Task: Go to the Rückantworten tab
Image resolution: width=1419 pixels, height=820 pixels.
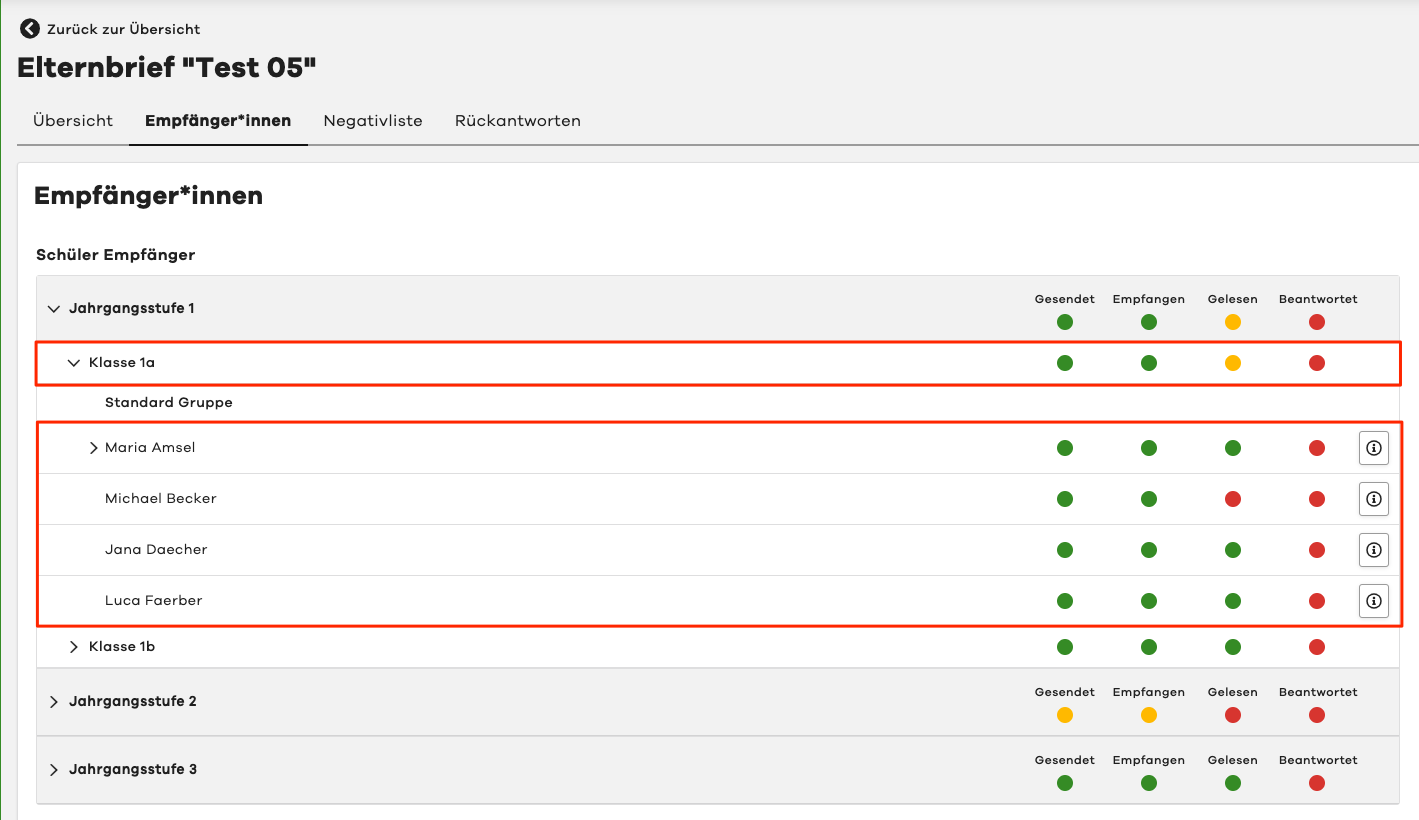Action: pyautogui.click(x=517, y=121)
